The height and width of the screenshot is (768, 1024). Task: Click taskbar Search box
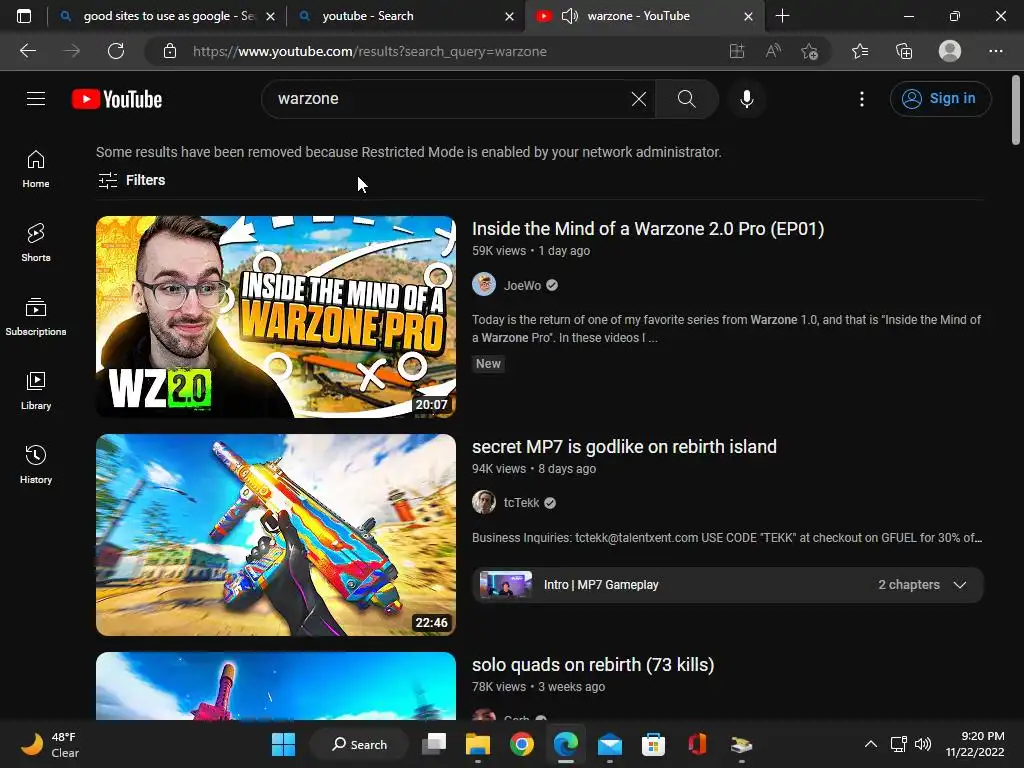pyautogui.click(x=359, y=744)
